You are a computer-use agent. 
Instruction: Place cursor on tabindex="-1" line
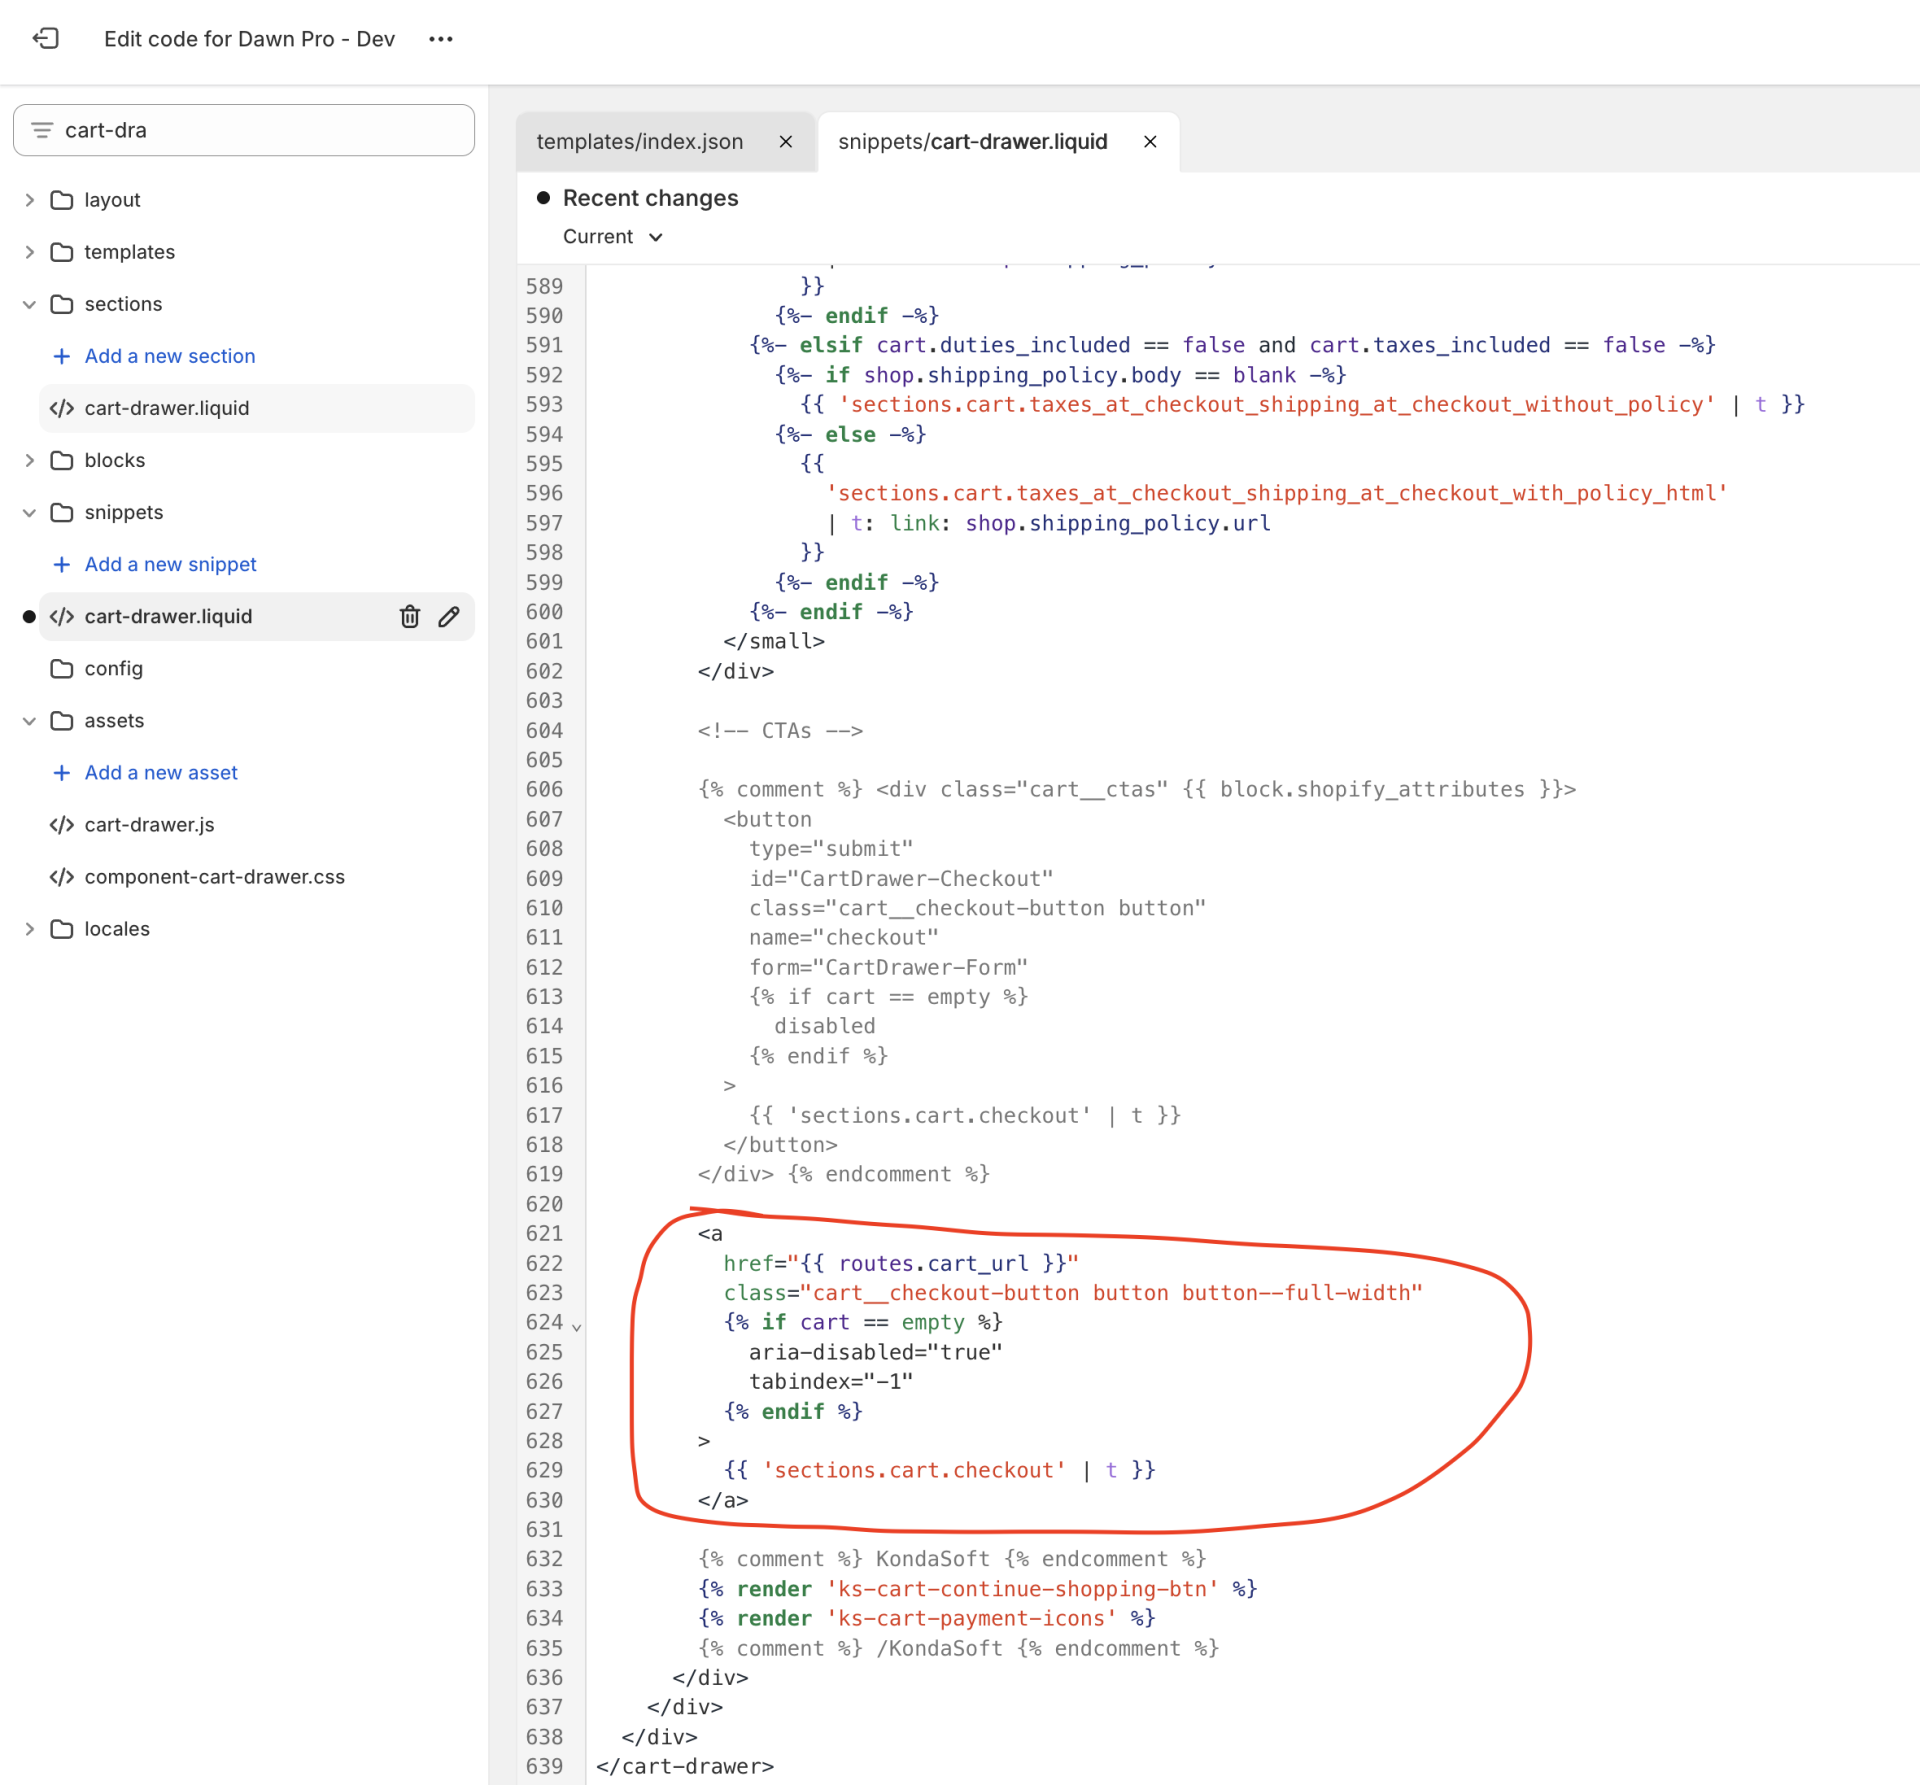pyautogui.click(x=830, y=1381)
